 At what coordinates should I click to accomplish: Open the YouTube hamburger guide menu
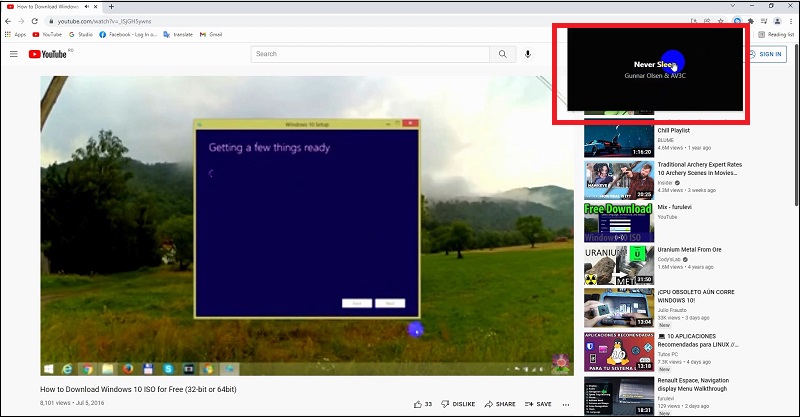(13, 54)
